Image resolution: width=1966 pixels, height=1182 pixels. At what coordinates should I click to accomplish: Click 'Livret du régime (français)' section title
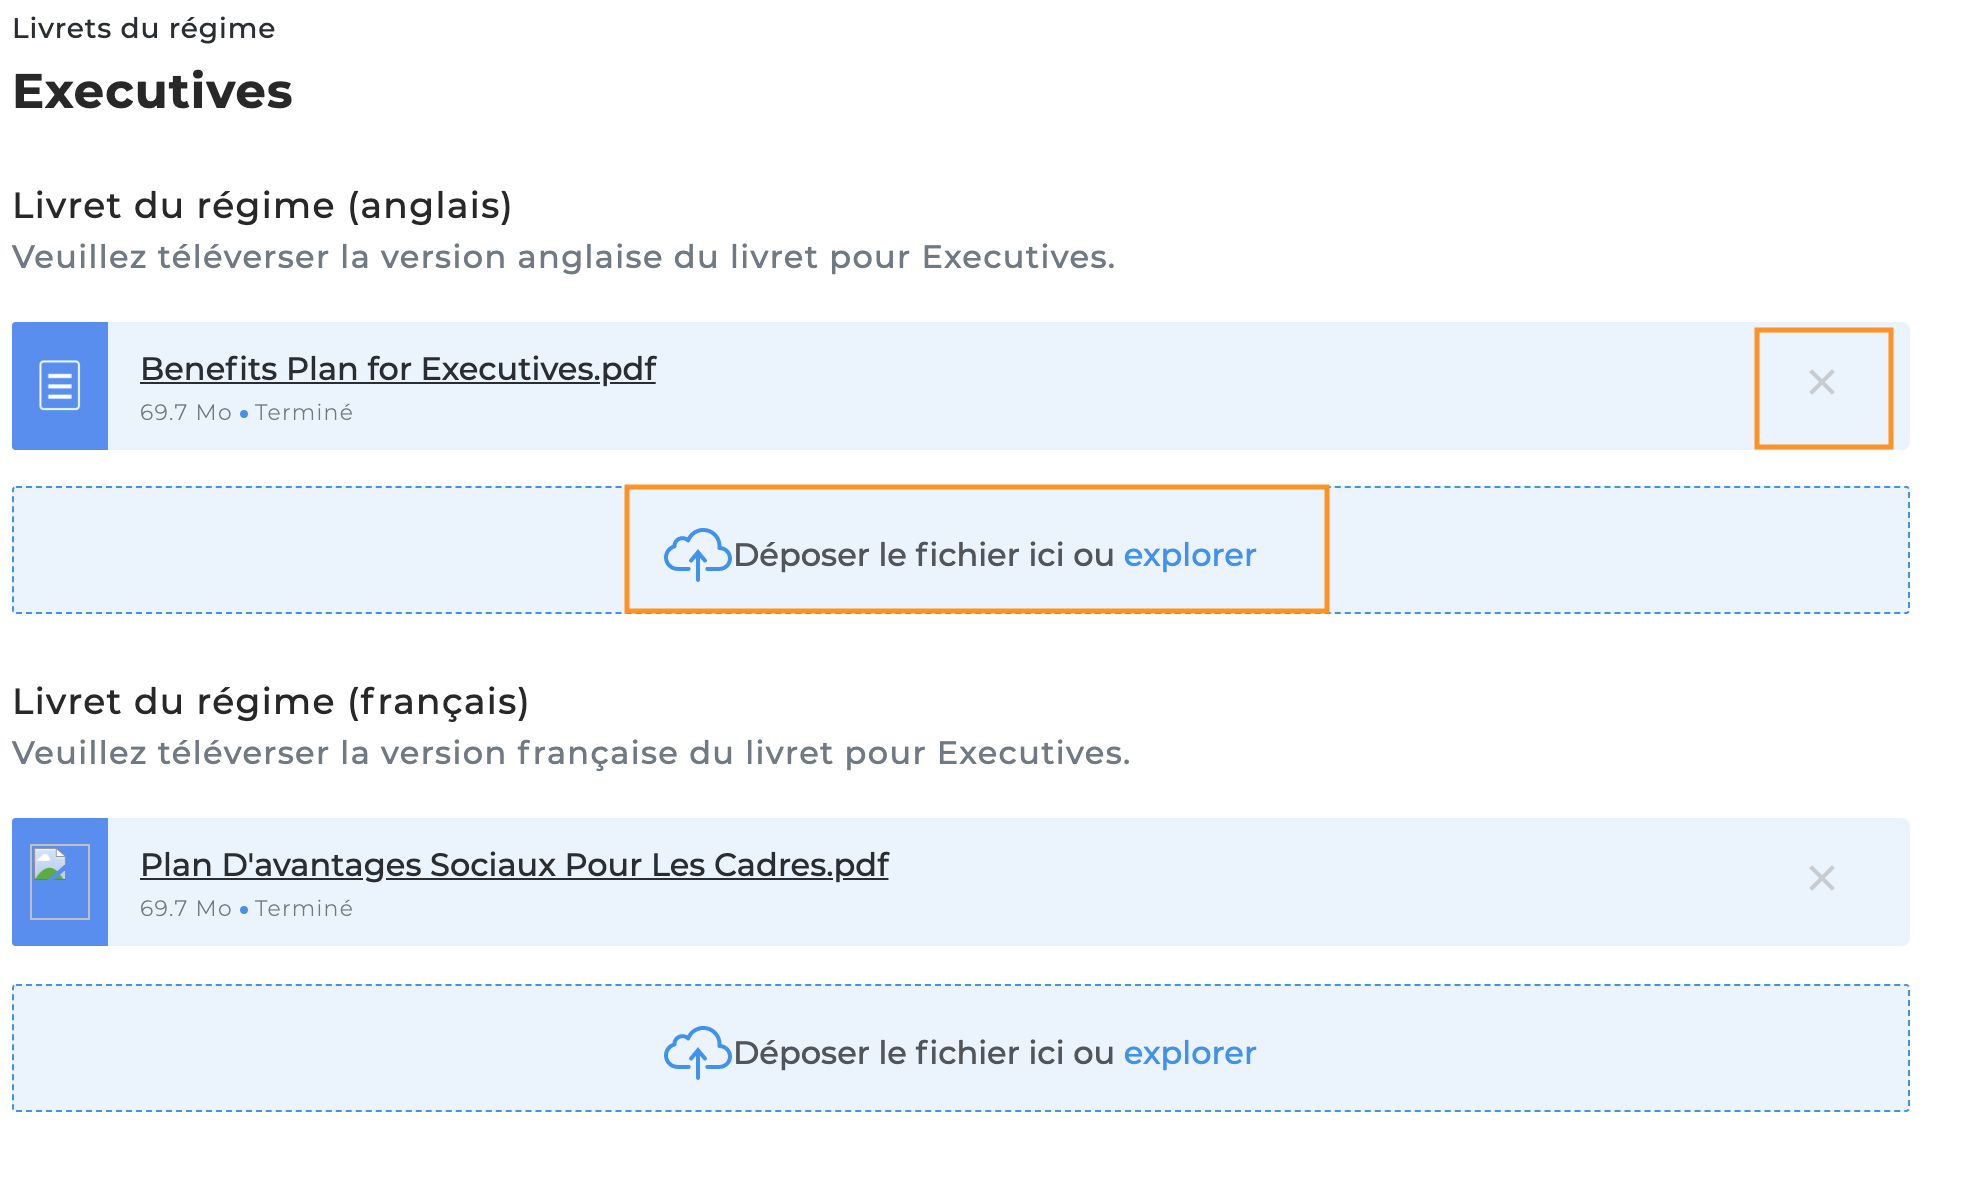[271, 702]
